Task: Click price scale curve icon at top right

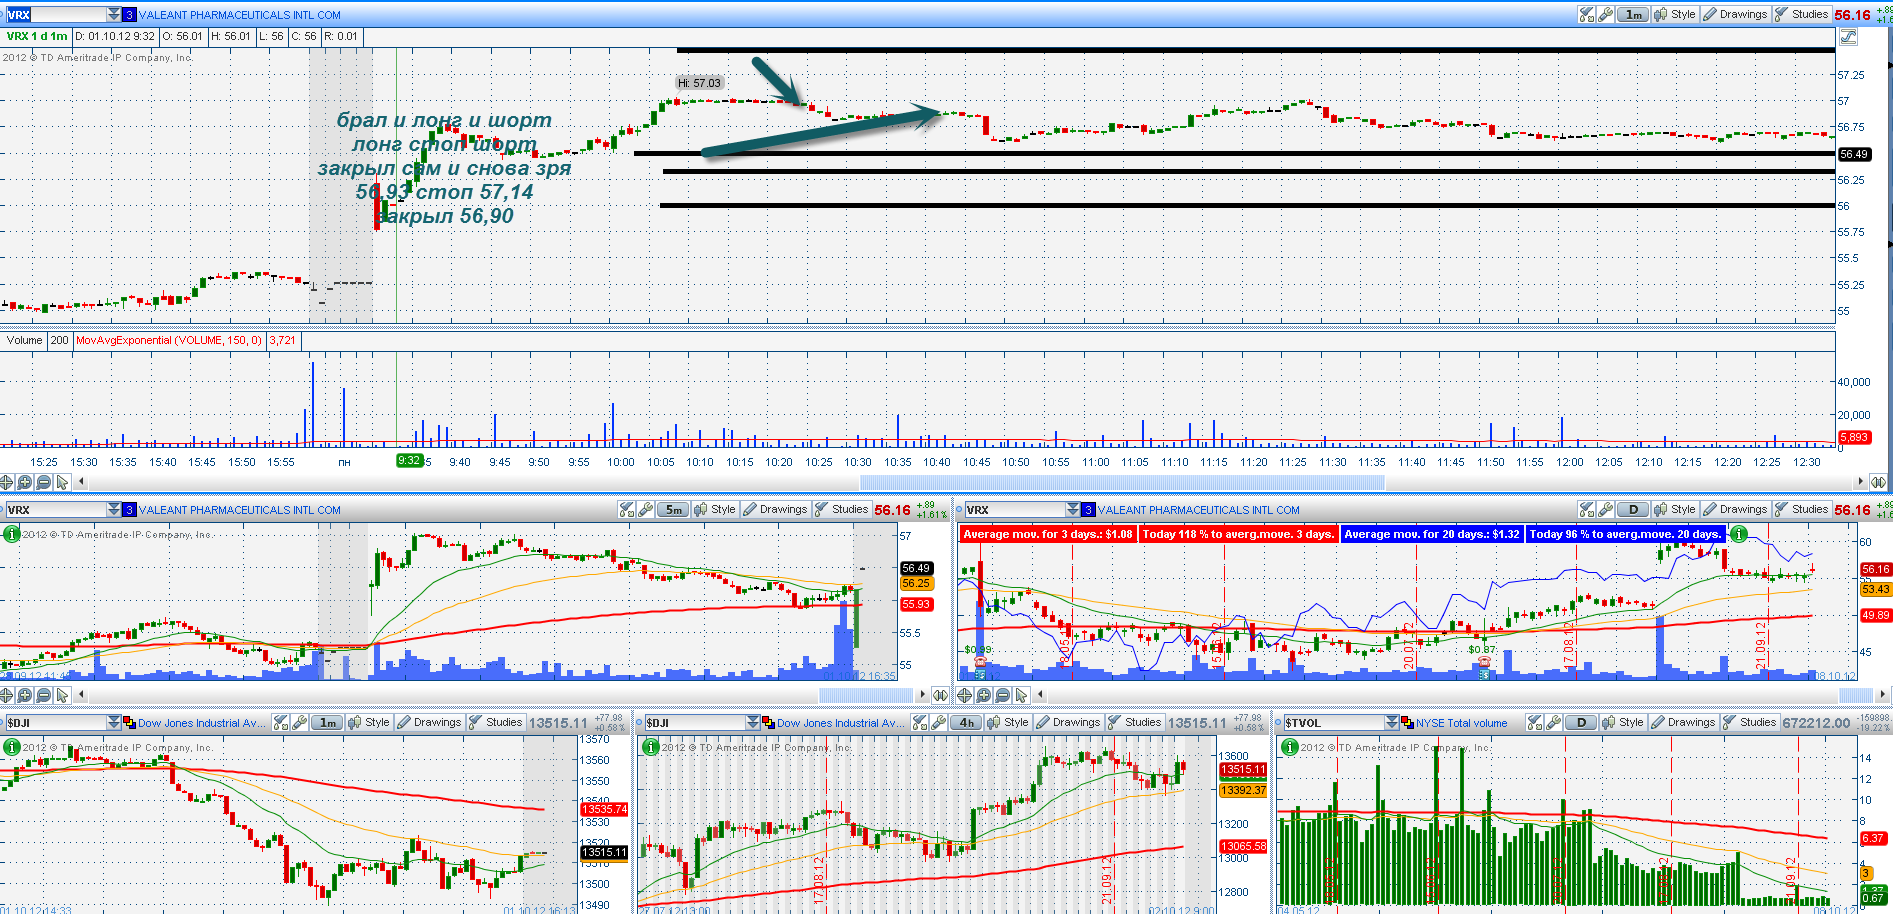Action: point(1848,37)
